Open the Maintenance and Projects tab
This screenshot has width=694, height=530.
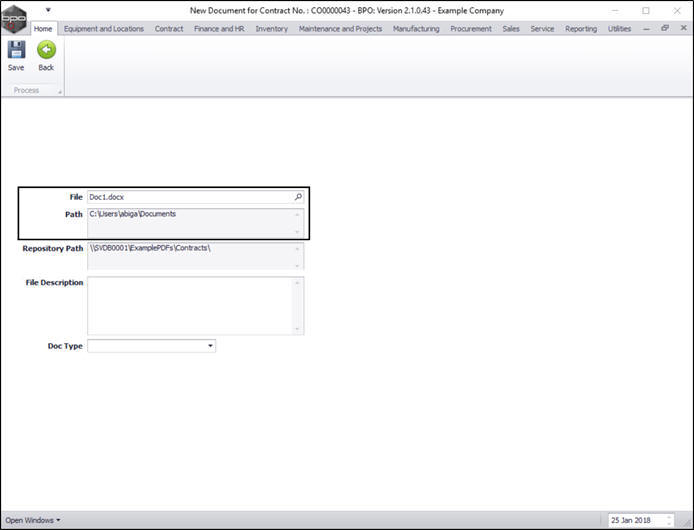coord(340,29)
